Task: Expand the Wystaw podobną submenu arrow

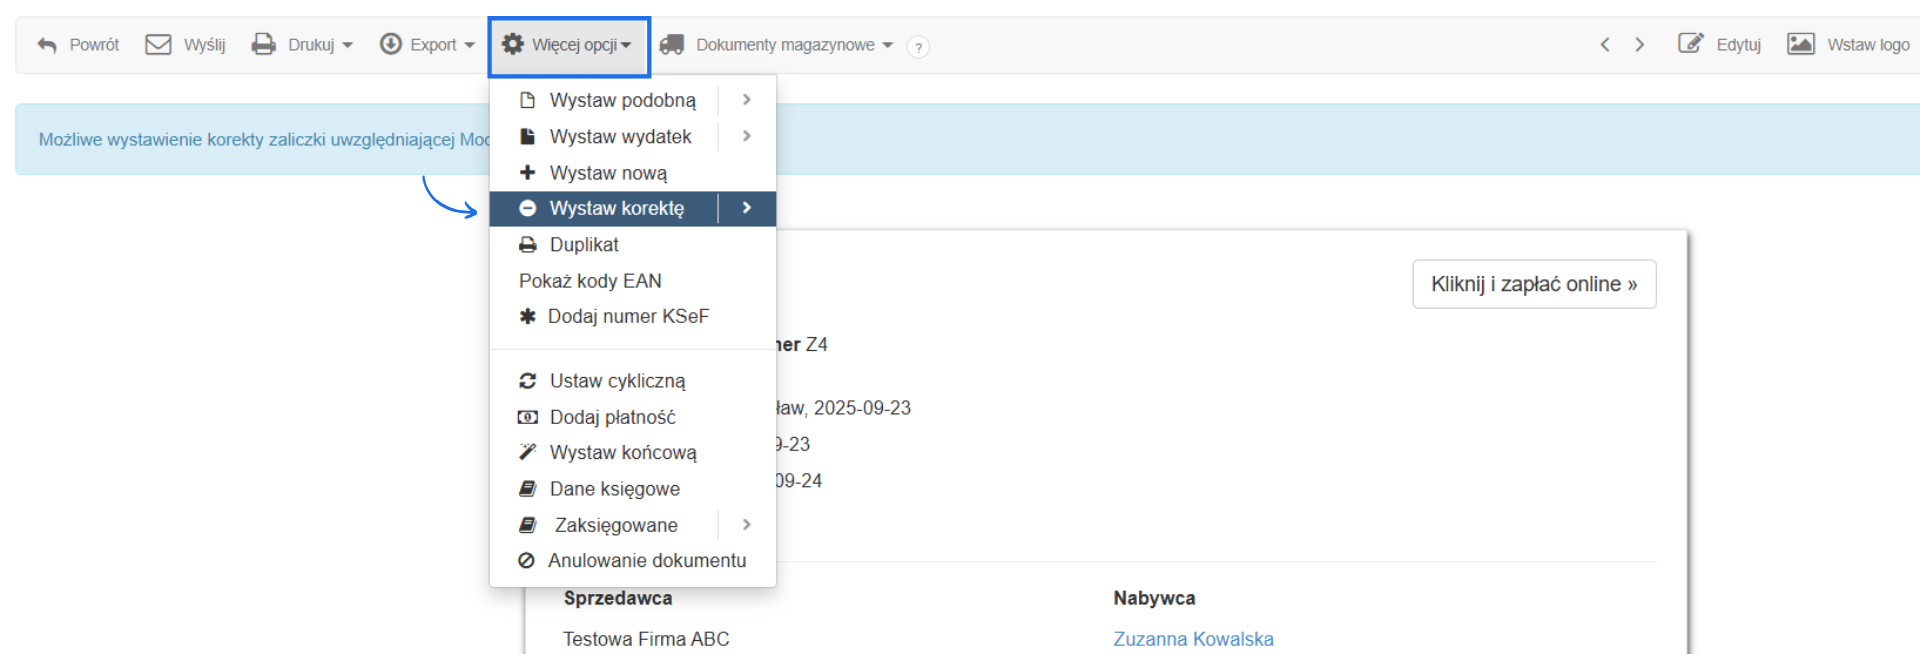Action: (x=746, y=100)
